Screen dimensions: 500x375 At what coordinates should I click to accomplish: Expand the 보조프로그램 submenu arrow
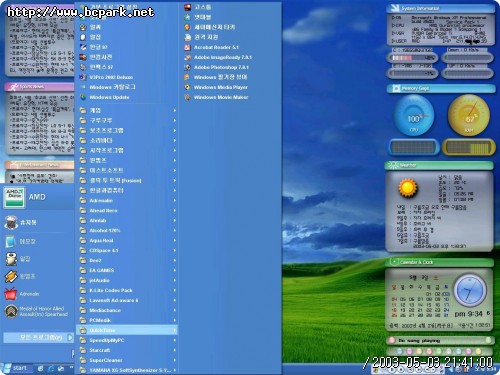175,130
